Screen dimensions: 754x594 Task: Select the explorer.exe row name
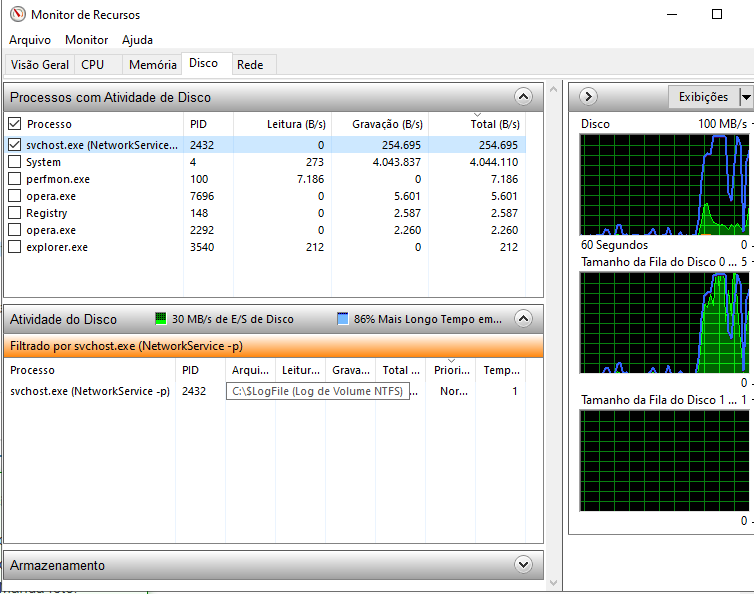(57, 247)
